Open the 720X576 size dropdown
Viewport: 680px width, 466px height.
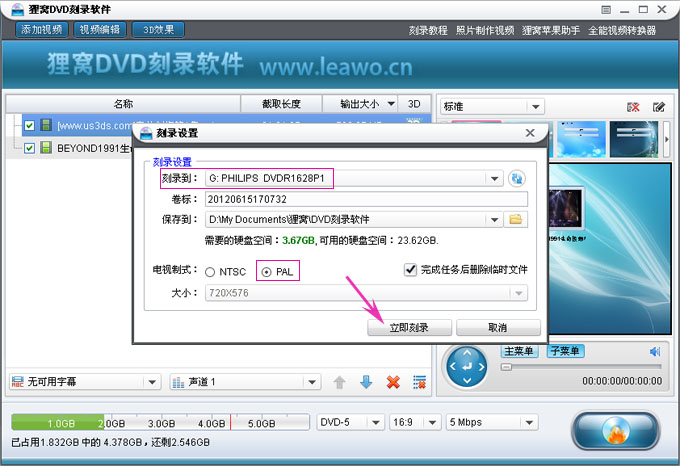pyautogui.click(x=519, y=293)
